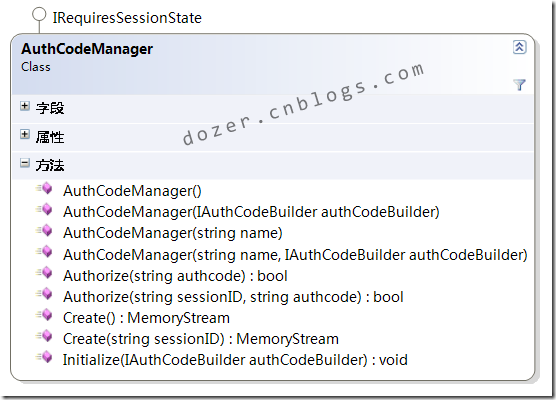
Task: Select Initialize(IAuthCodeBuilder authCodeBuilder) : void
Action: (235, 360)
